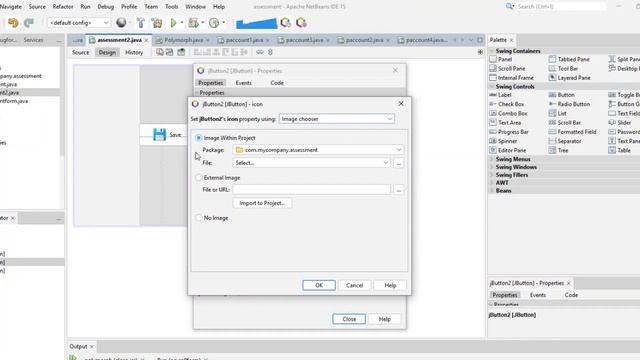Select Image Within Project radio option
640x360 pixels.
(199, 138)
